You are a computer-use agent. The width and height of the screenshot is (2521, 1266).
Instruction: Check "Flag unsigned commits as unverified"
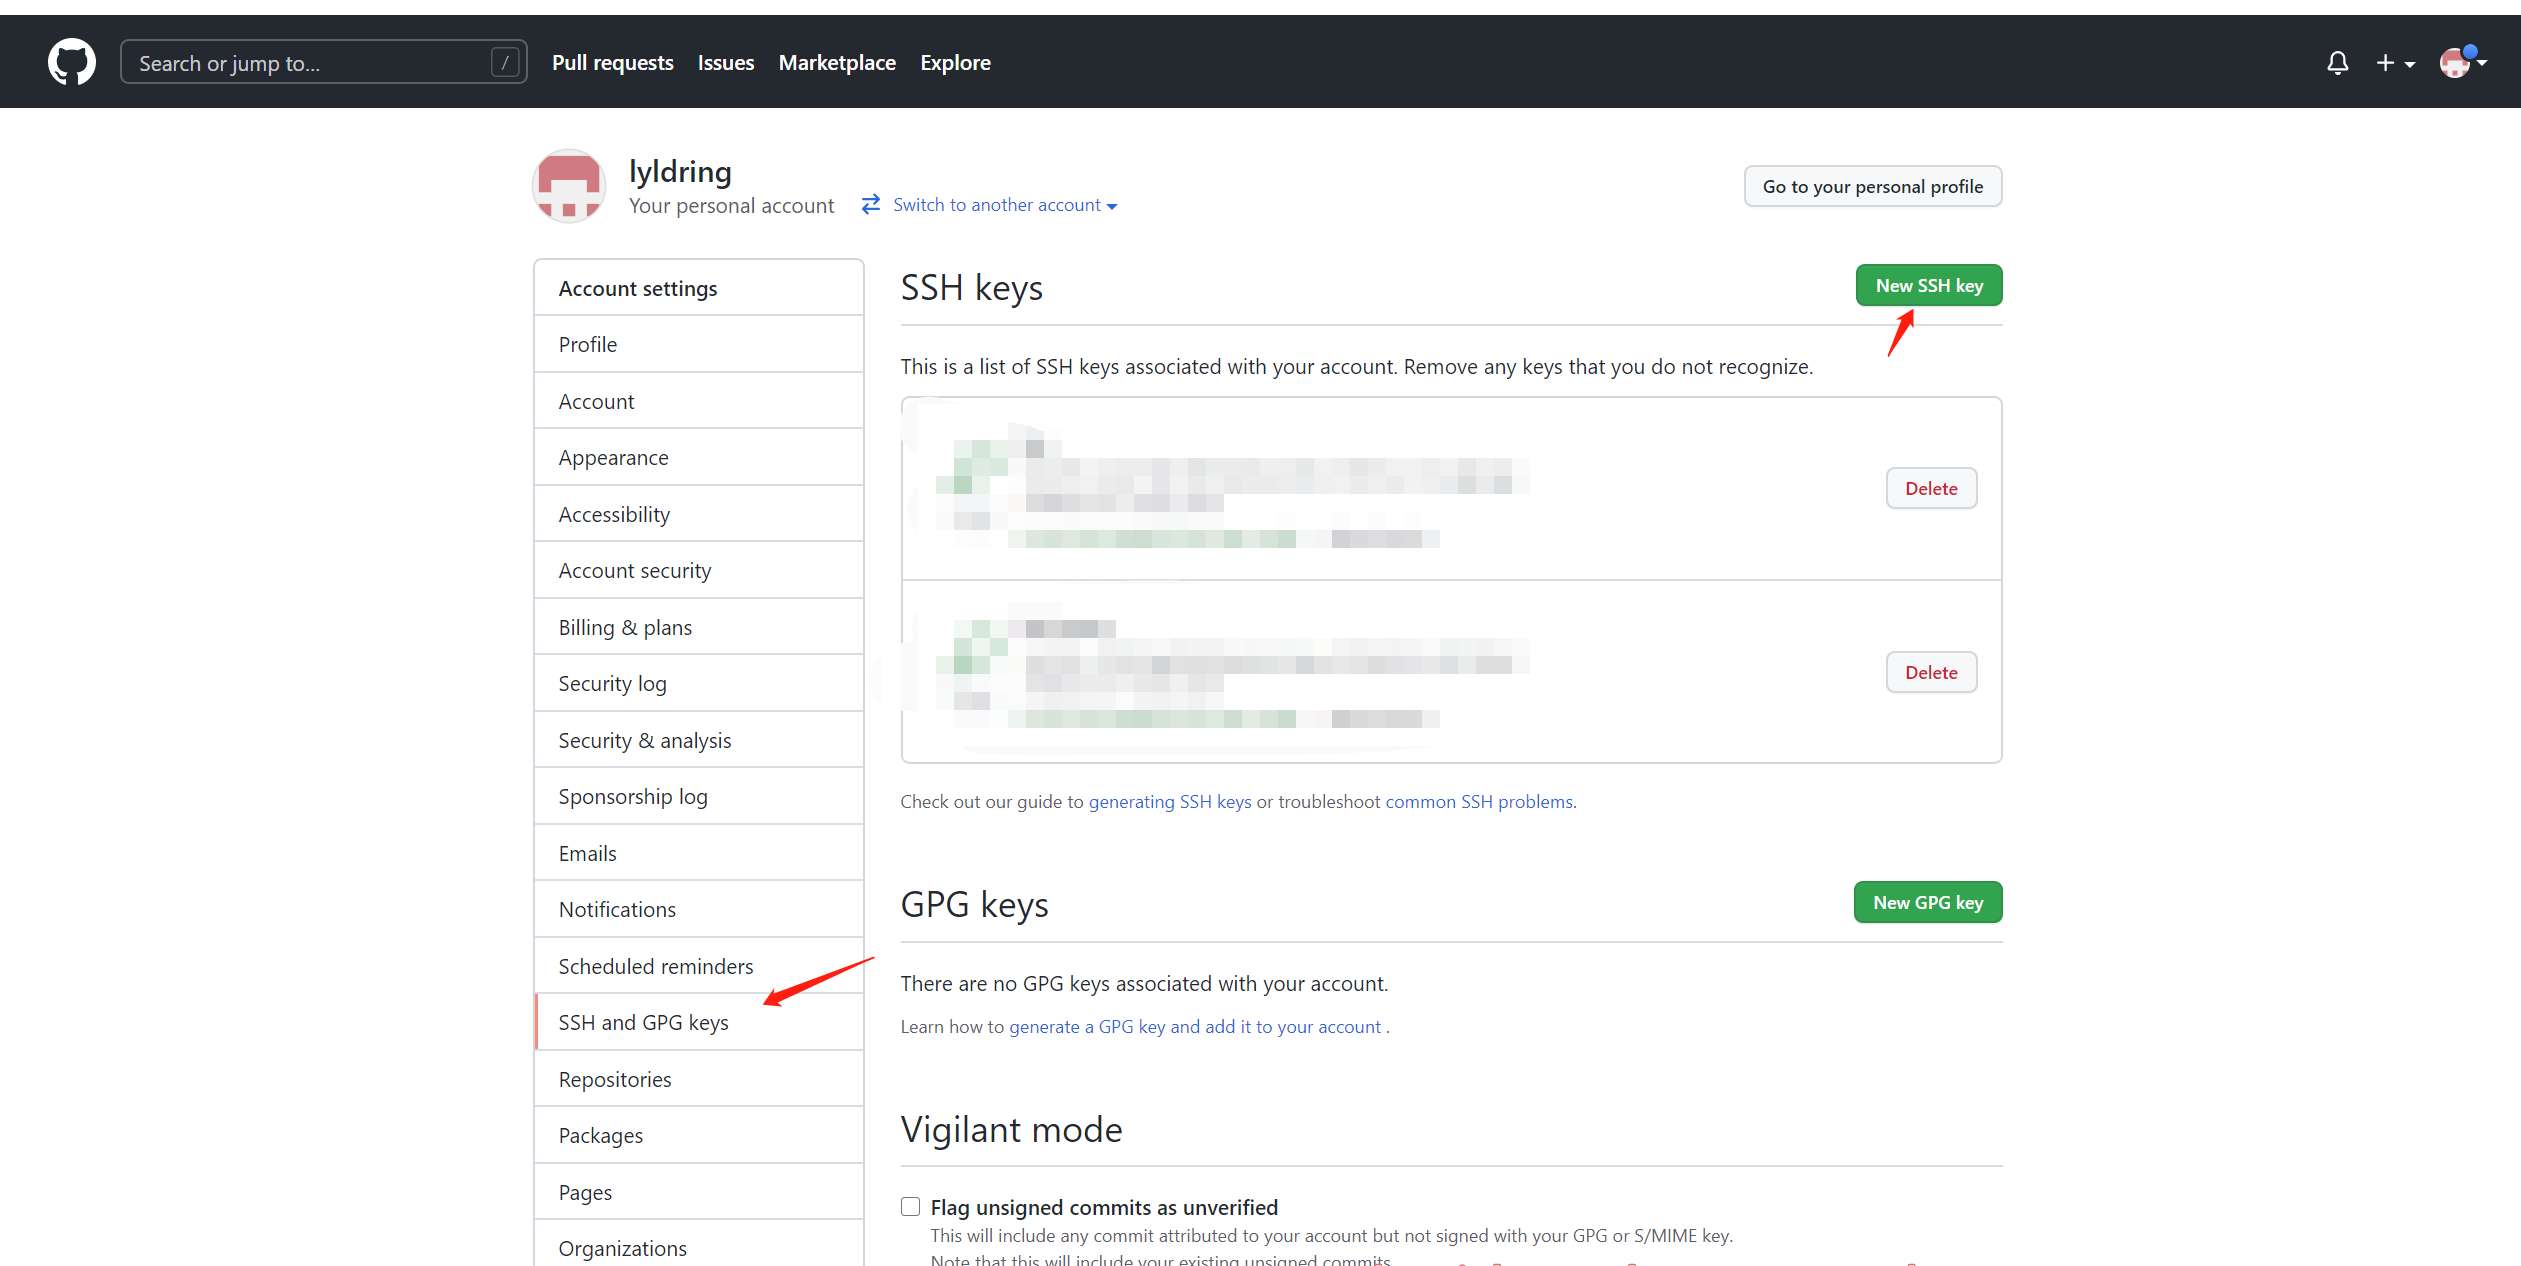point(910,1206)
